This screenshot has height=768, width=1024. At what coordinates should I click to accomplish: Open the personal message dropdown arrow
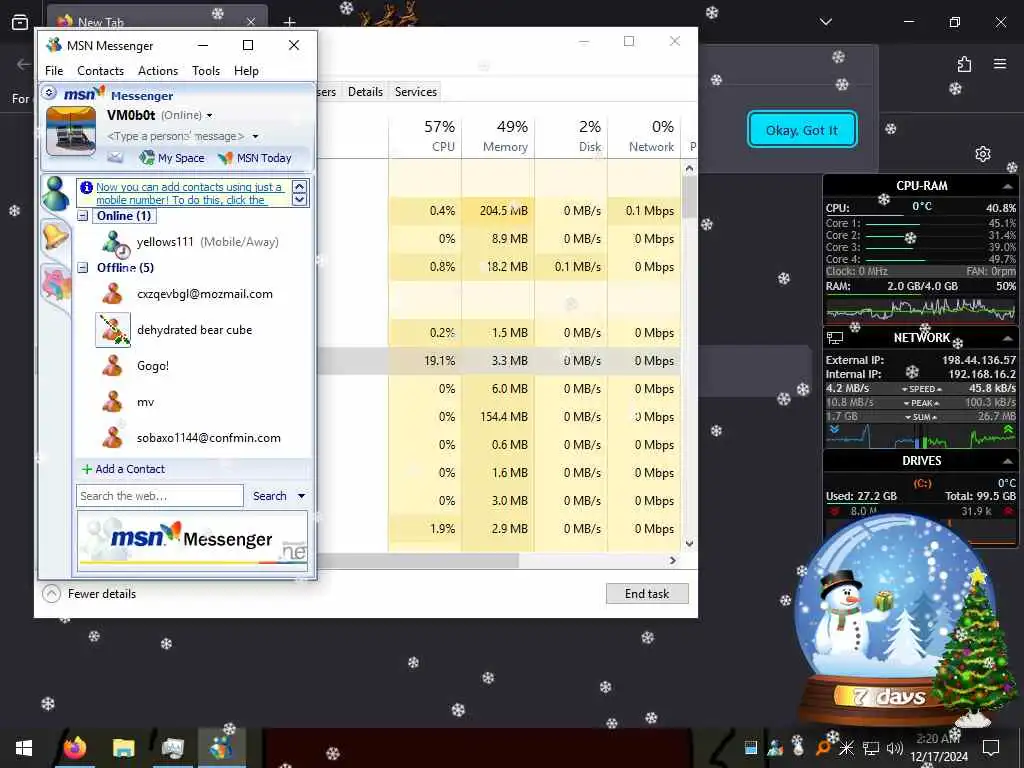click(x=255, y=136)
